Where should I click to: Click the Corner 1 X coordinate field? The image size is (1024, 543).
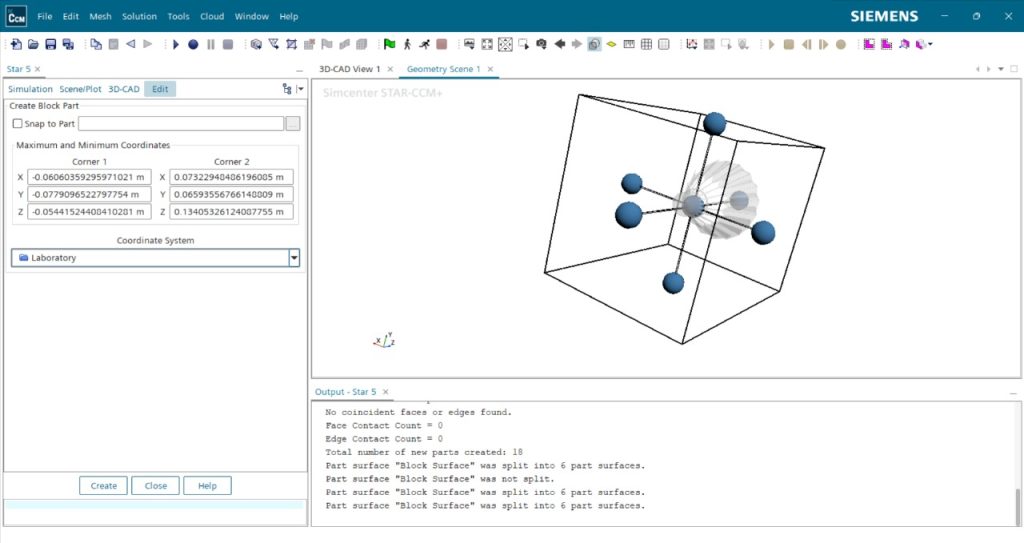[x=89, y=177]
